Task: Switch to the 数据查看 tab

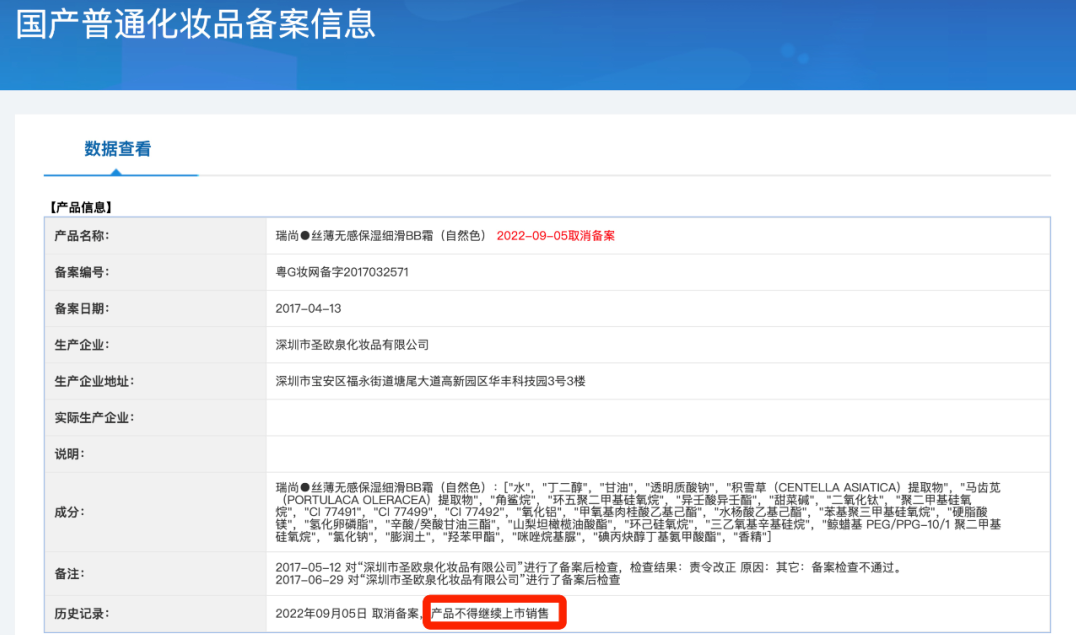Action: point(118,149)
